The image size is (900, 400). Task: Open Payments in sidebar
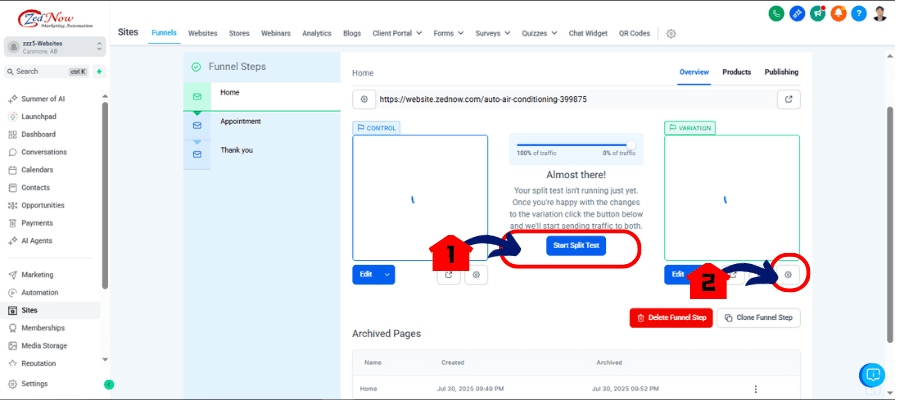coord(37,223)
